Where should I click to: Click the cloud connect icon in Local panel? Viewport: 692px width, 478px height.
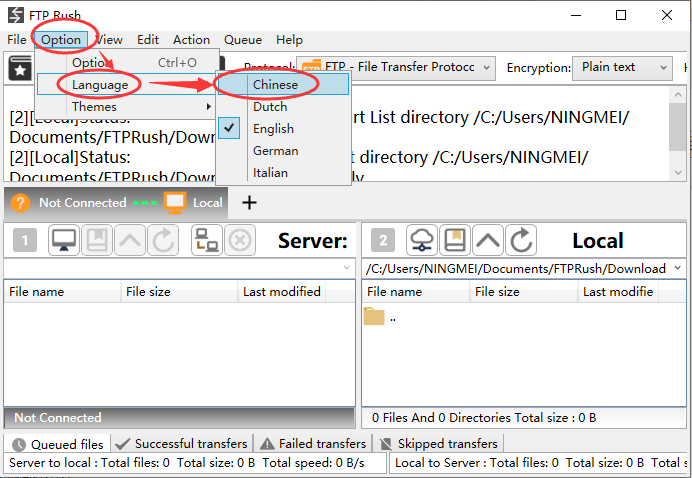click(x=422, y=240)
